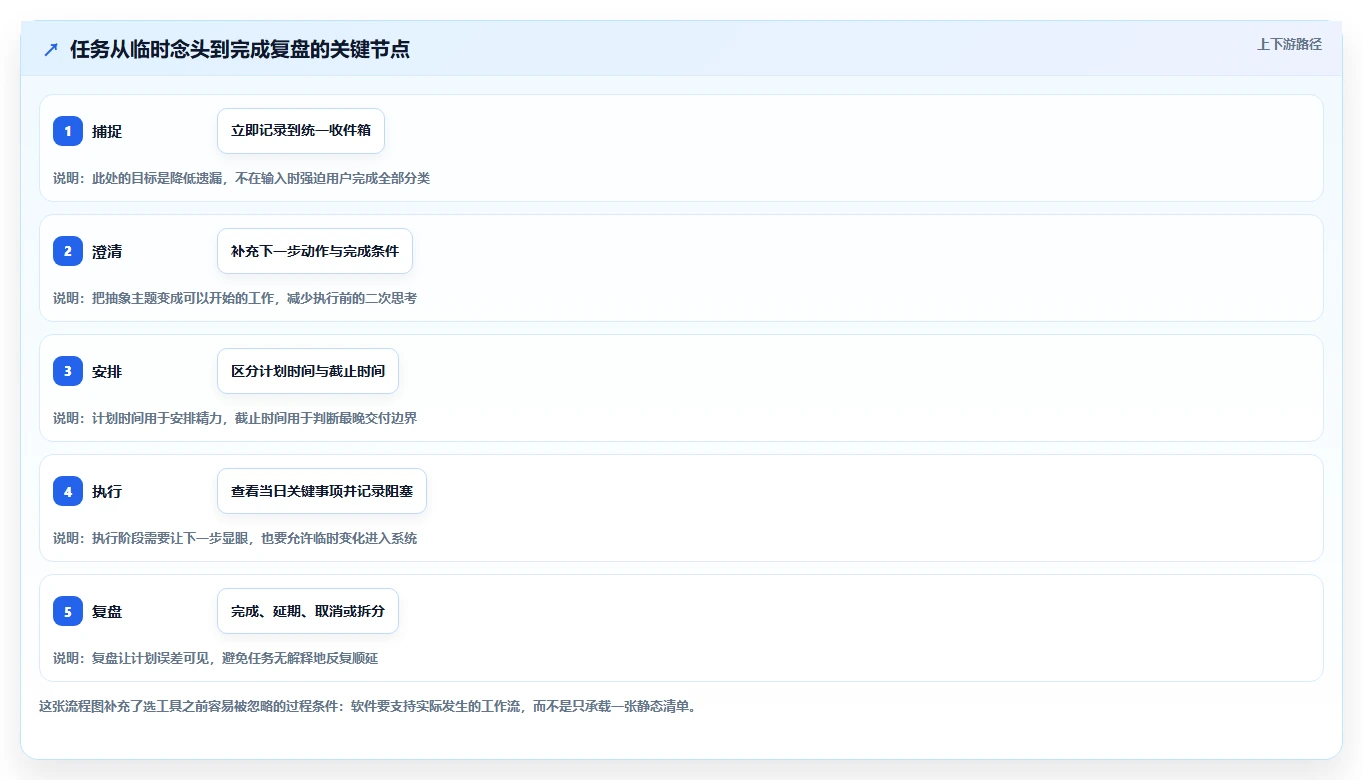This screenshot has width=1363, height=780.
Task: Select the 区分计划时间与截止时间 chip
Action: [308, 371]
